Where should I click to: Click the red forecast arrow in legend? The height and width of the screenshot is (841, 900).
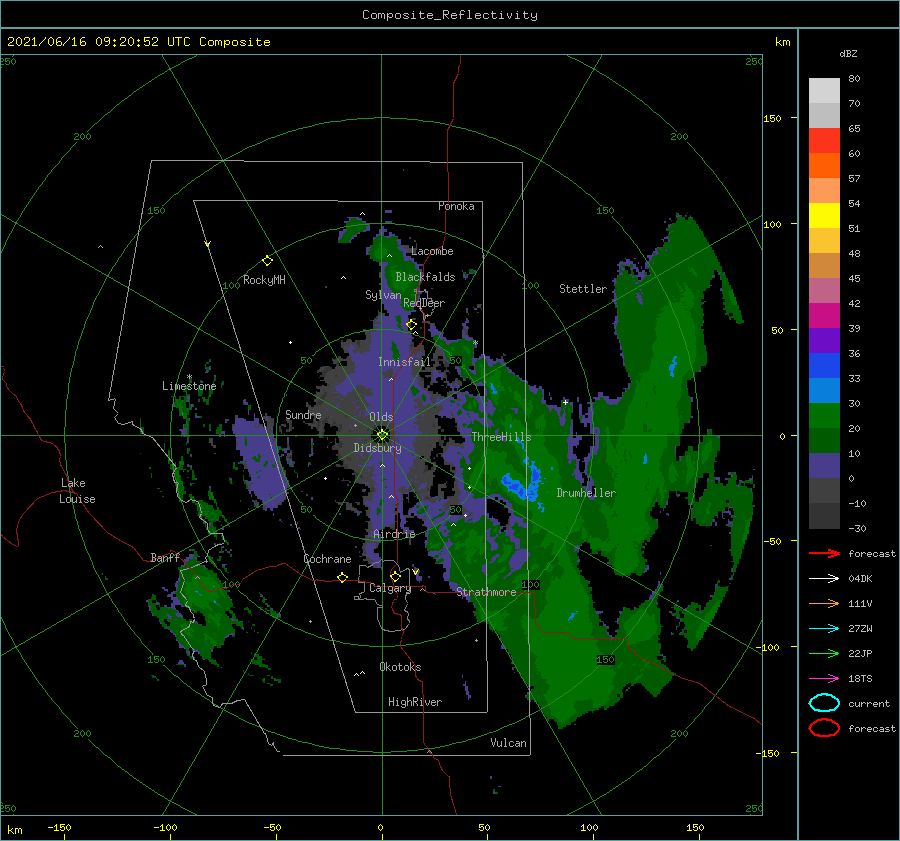tap(824, 553)
